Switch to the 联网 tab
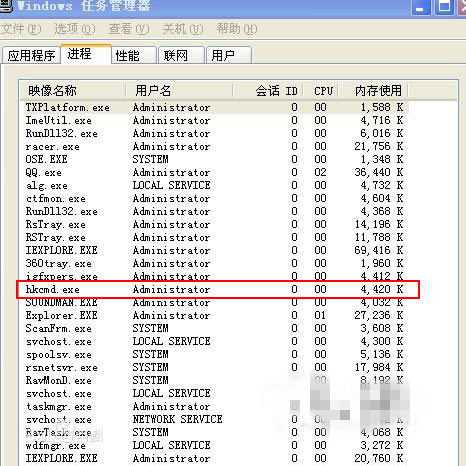The height and width of the screenshot is (466, 466). tap(181, 55)
